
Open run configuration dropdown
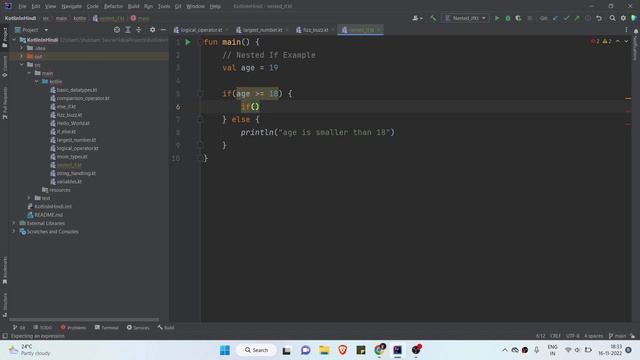pyautogui.click(x=466, y=18)
